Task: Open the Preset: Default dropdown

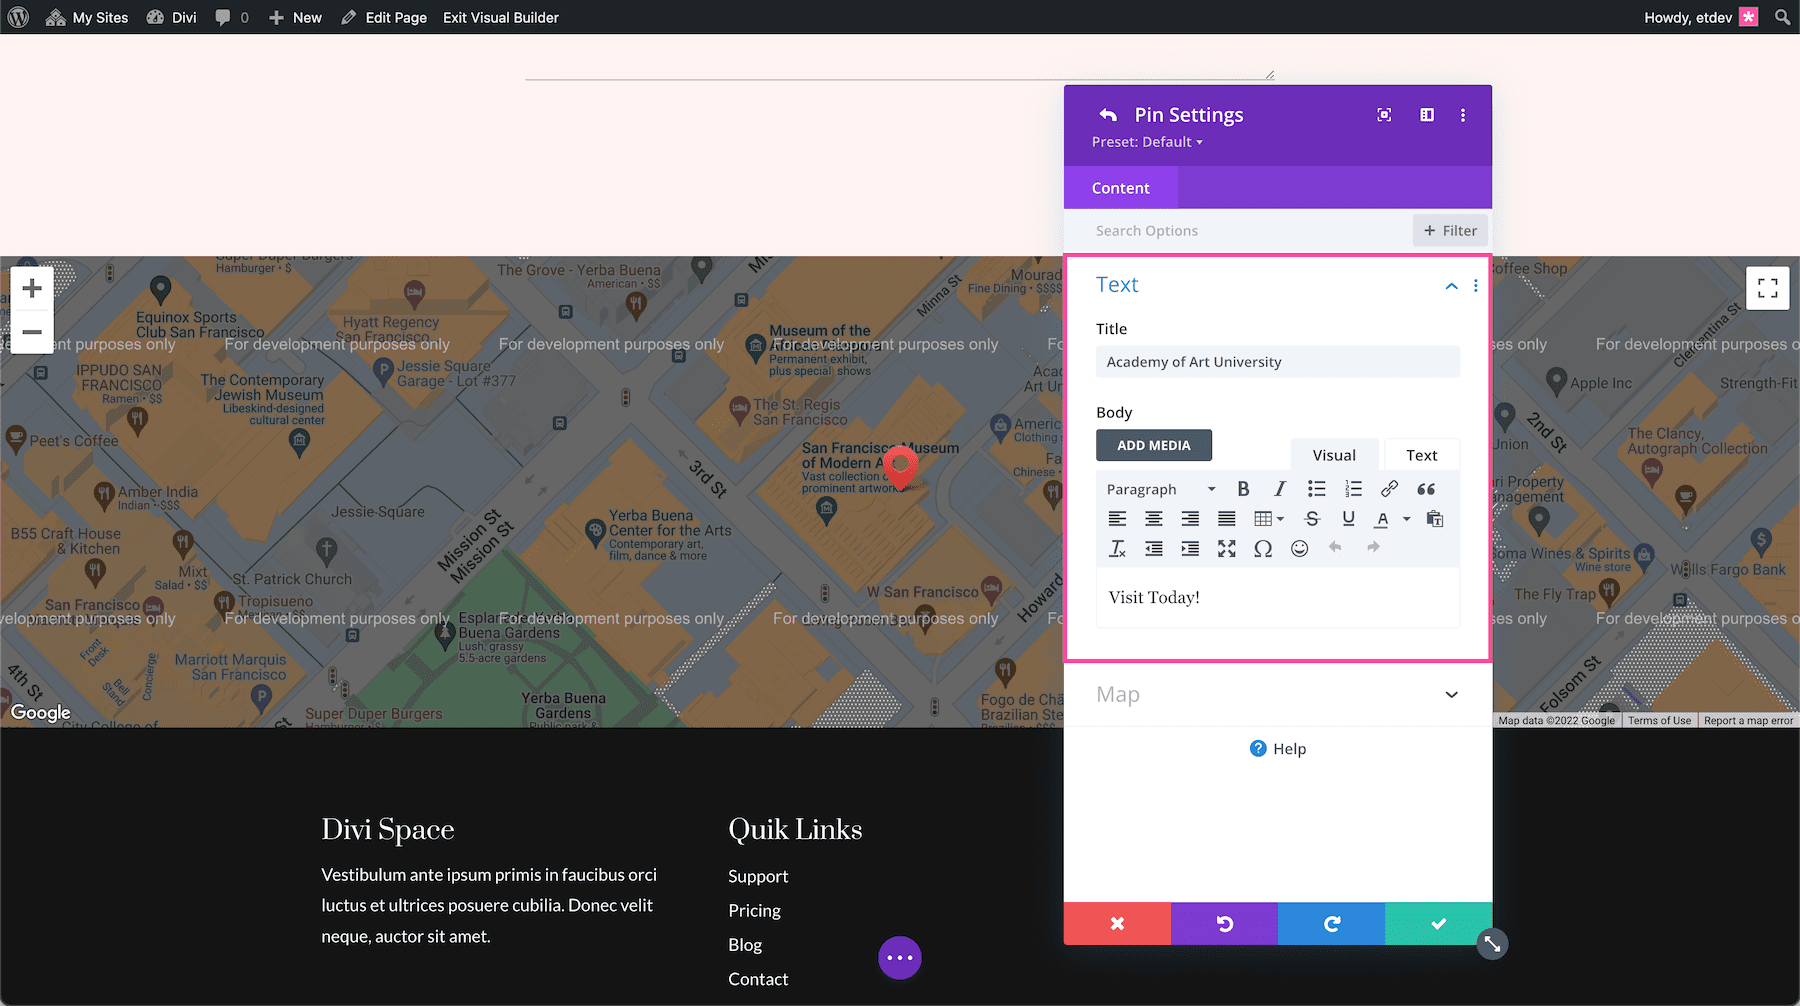Action: 1146,141
